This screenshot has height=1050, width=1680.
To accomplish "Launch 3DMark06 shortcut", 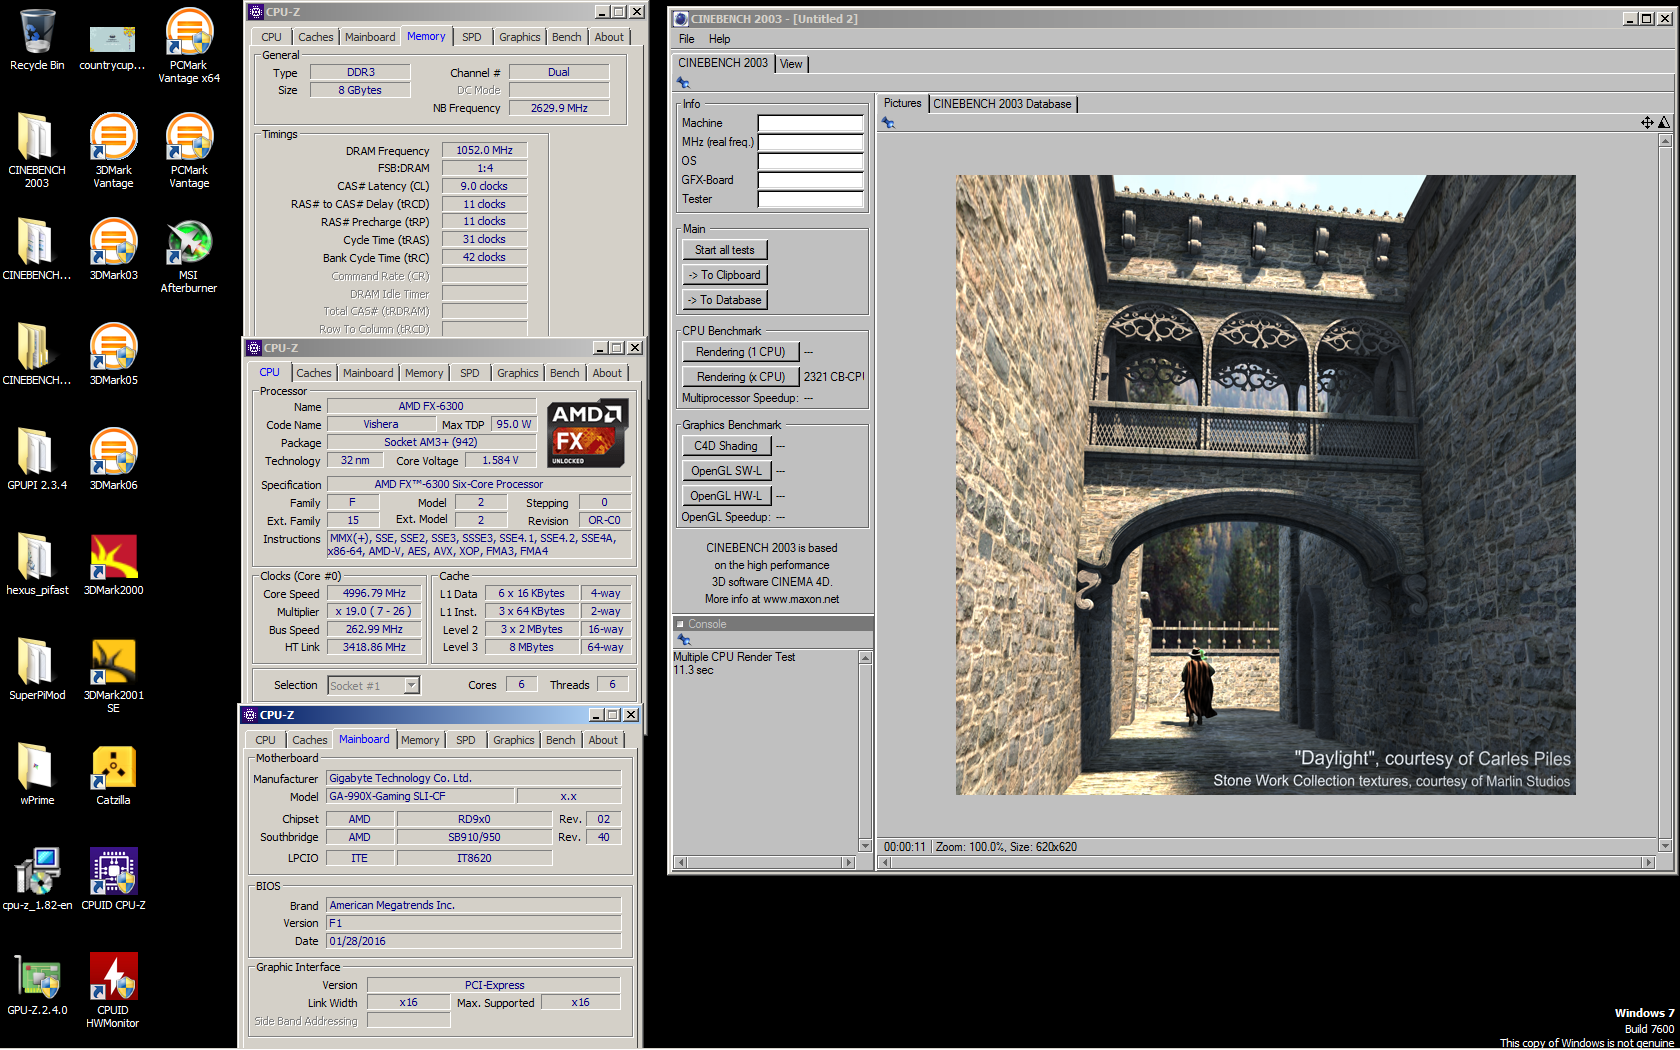I will (113, 460).
